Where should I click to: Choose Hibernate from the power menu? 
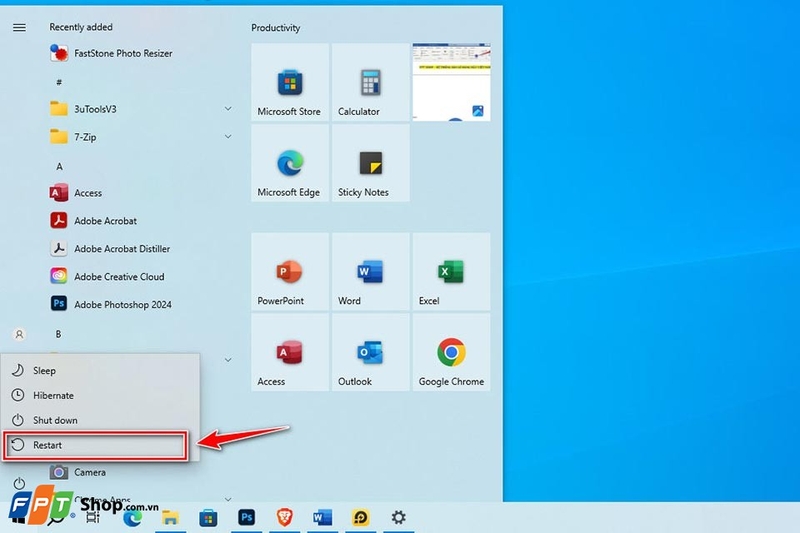[x=100, y=395]
